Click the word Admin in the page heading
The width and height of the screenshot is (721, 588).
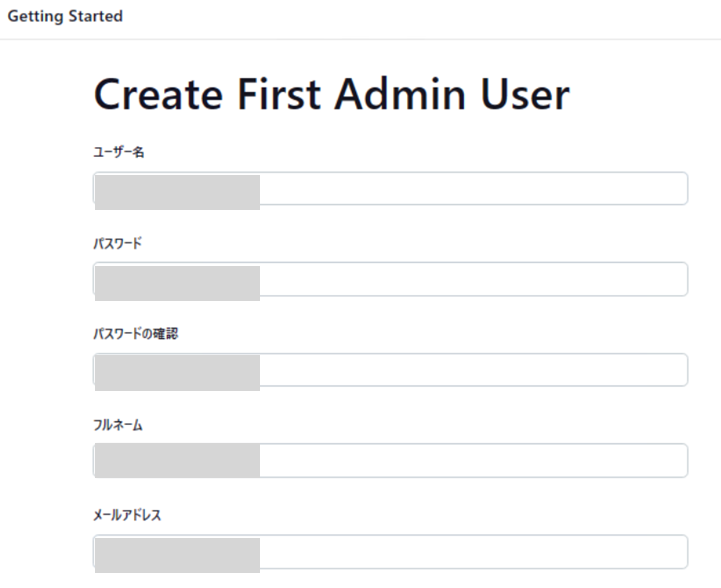click(400, 94)
